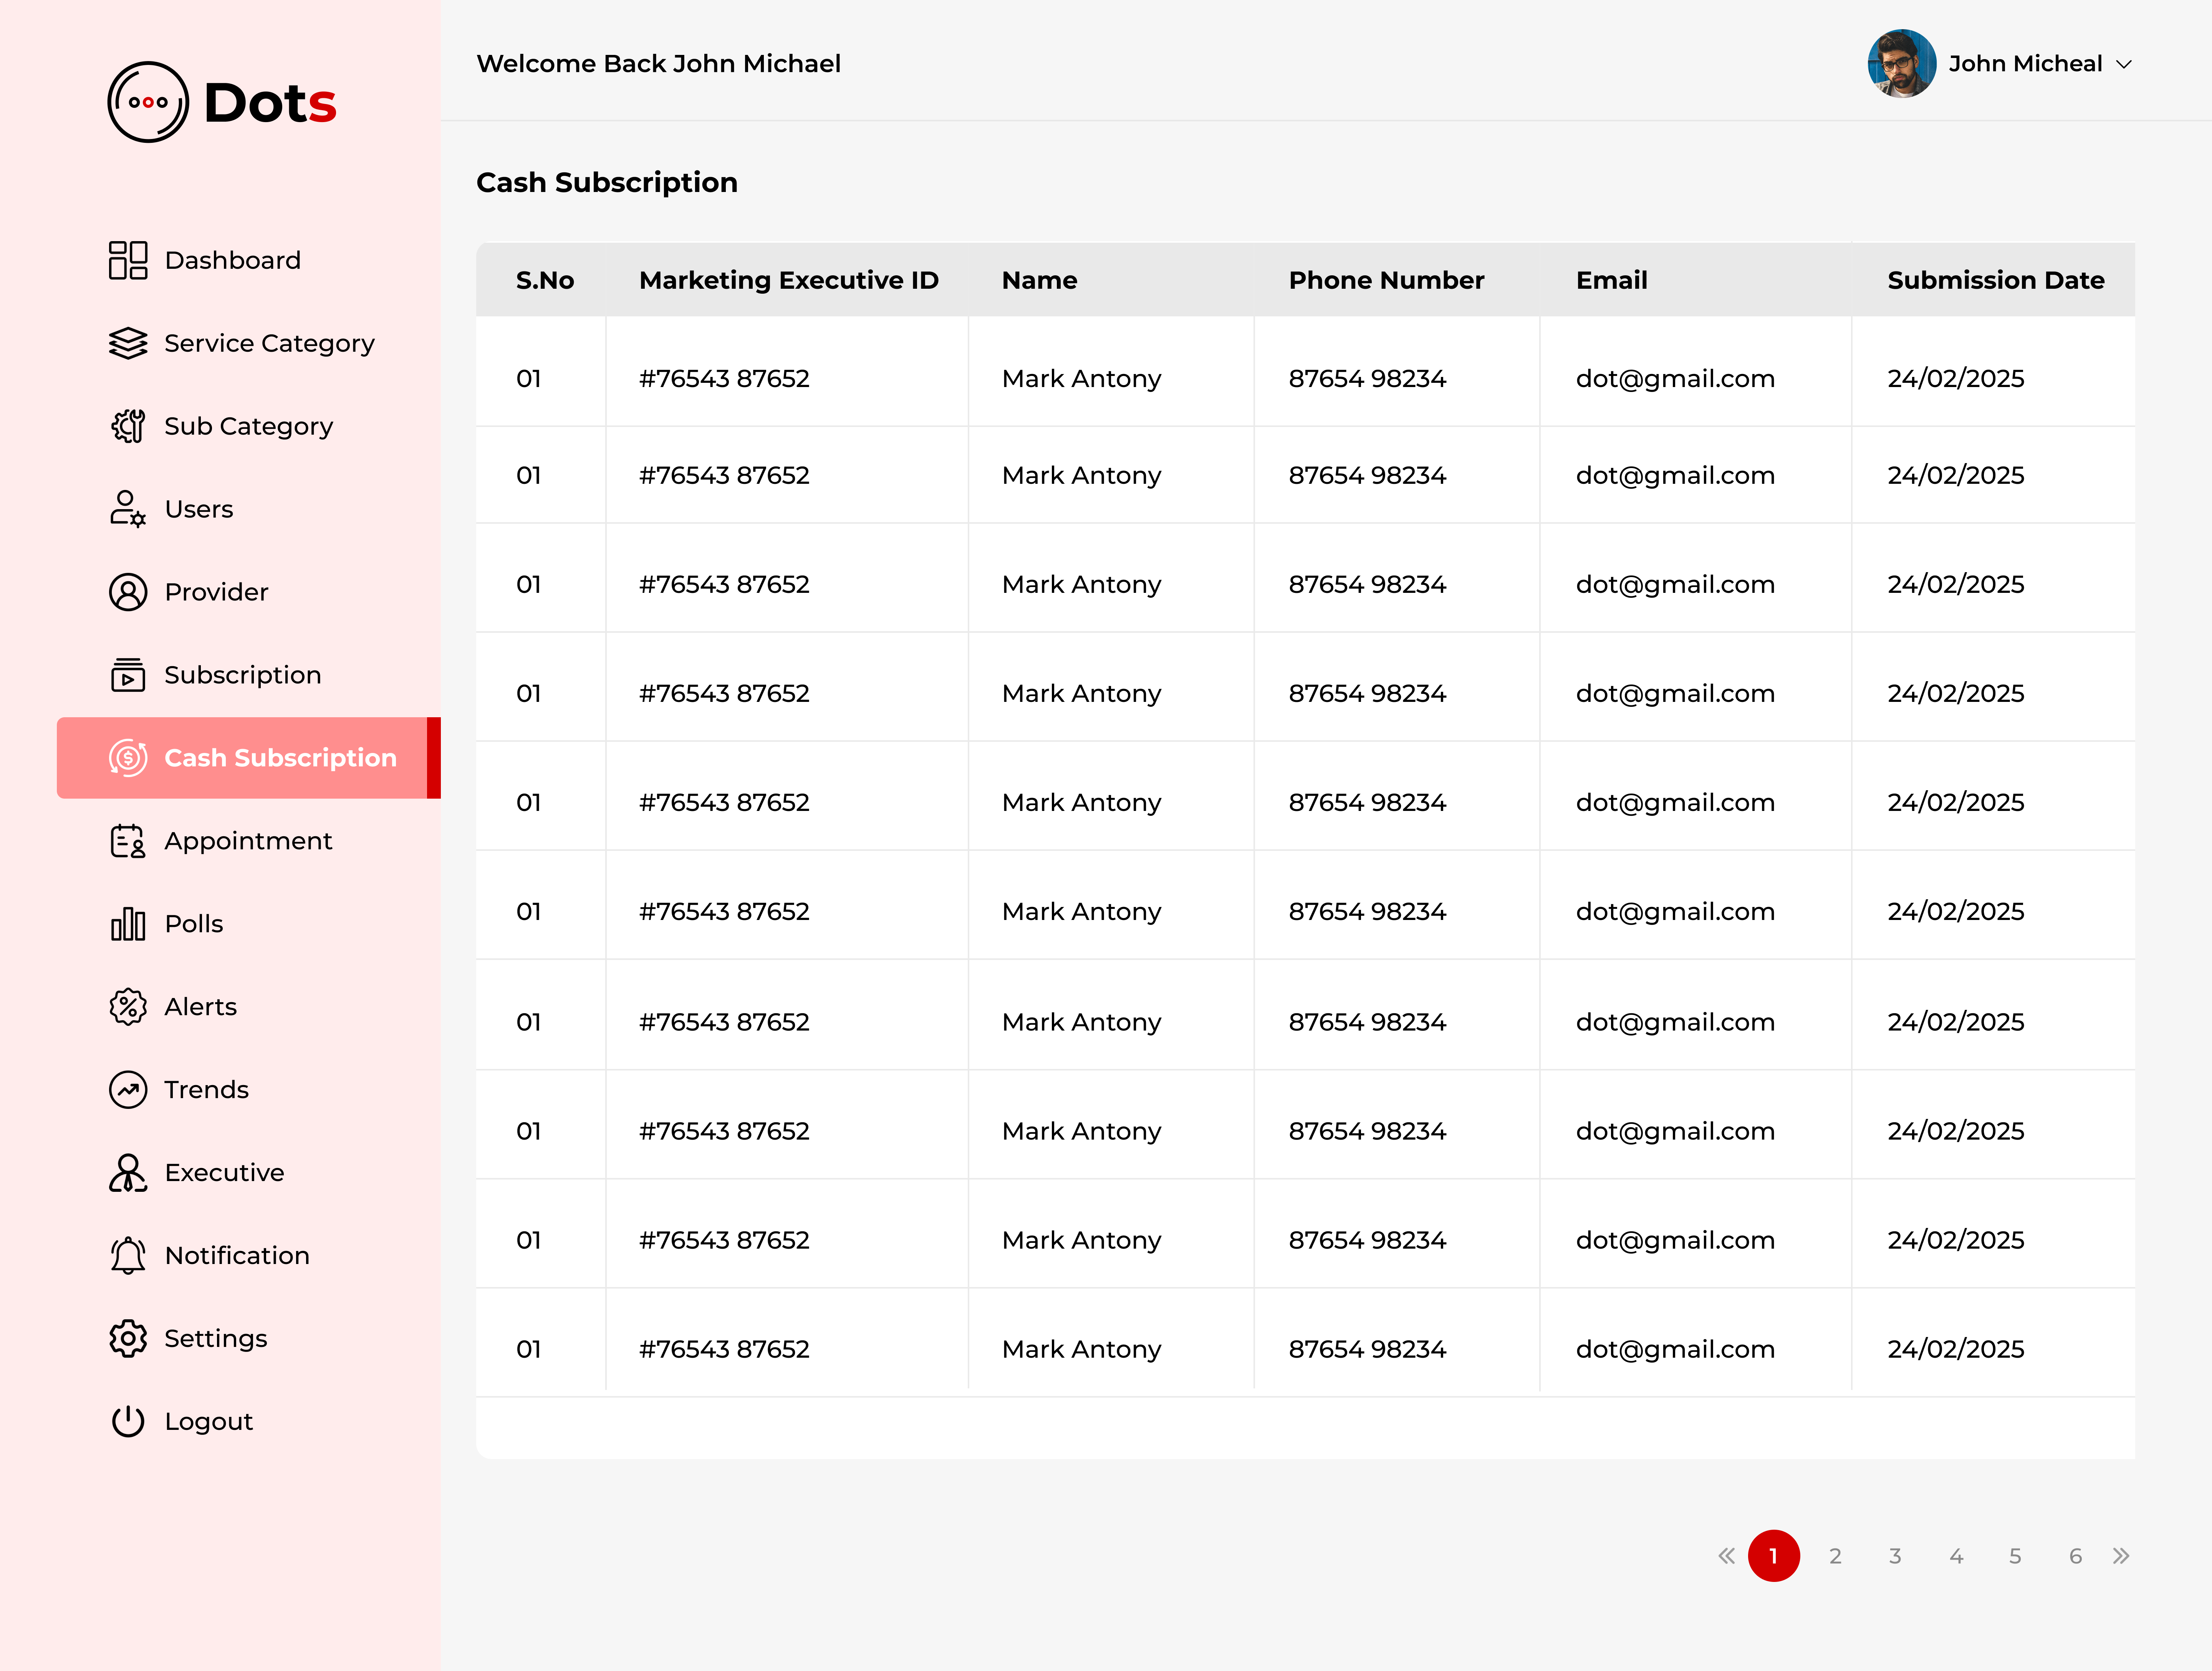Click the Polls bar chart icon
Viewport: 2212px width, 1671px height.
[128, 924]
